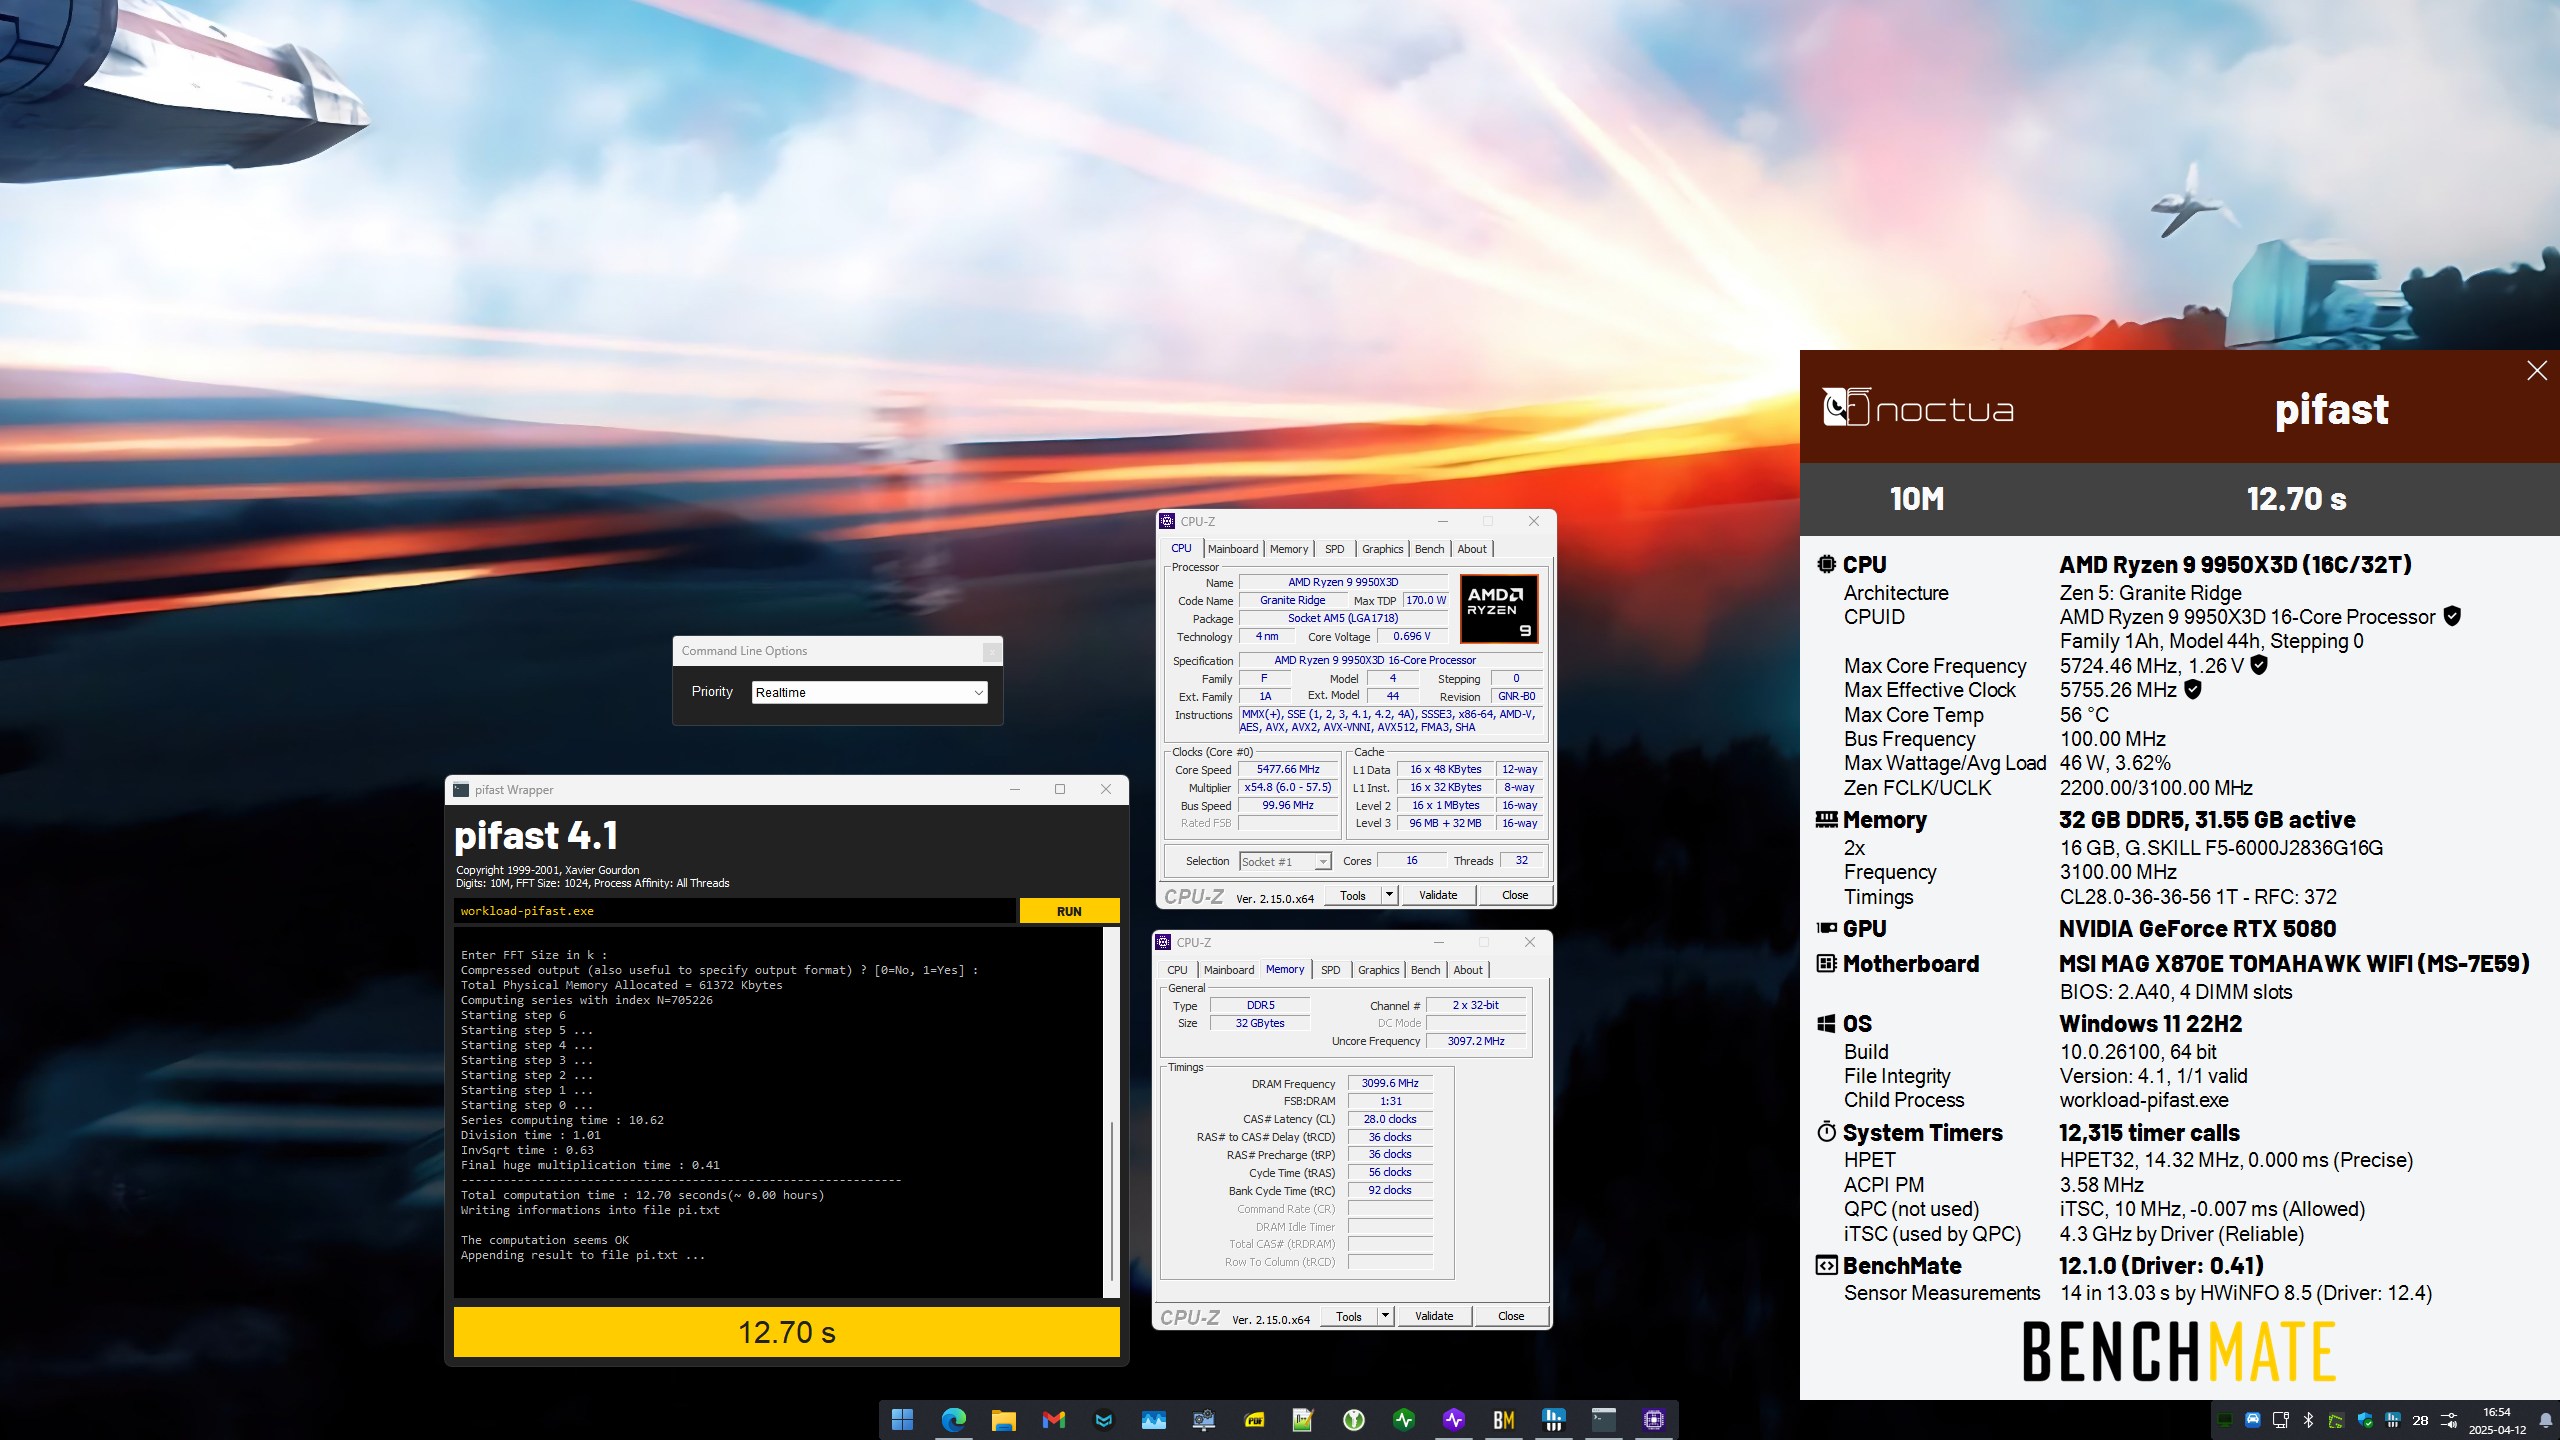Select CPU tab in lower CPU-Z window

coord(1177,970)
